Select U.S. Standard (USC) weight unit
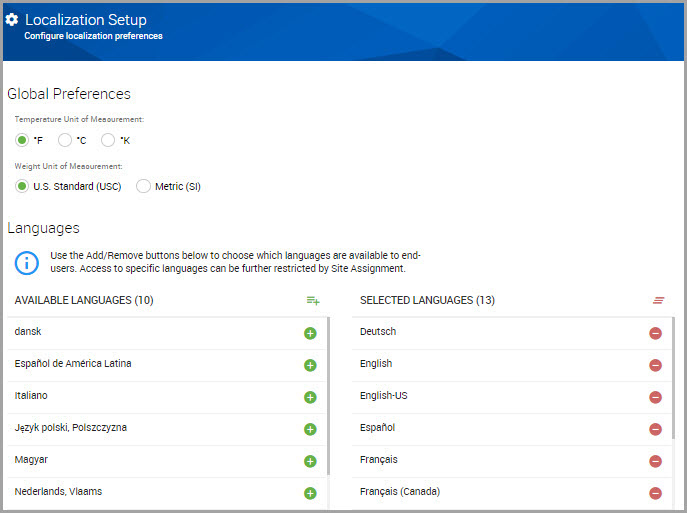This screenshot has width=687, height=513. coord(21,186)
